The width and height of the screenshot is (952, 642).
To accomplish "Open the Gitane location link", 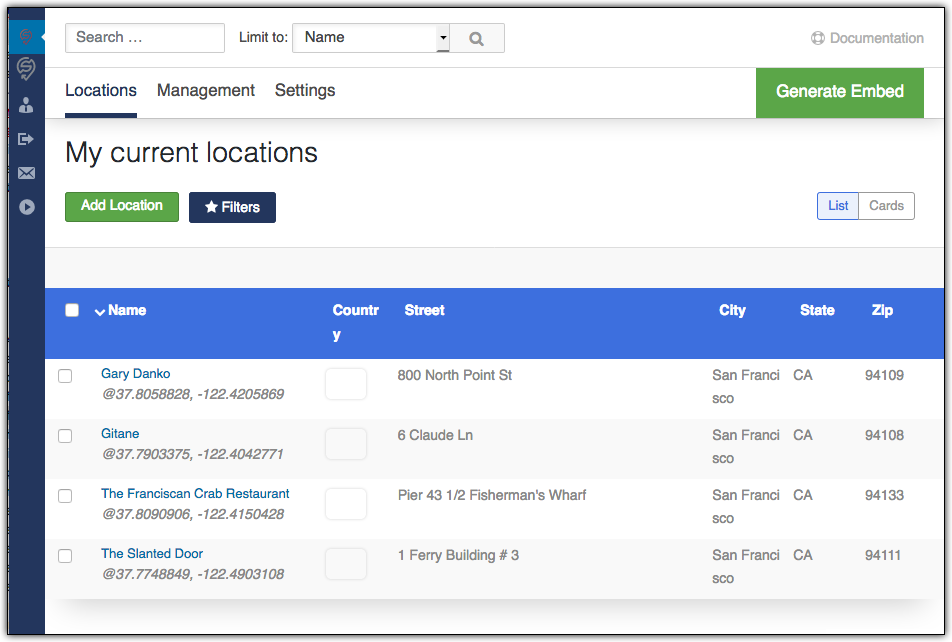I will pyautogui.click(x=120, y=433).
